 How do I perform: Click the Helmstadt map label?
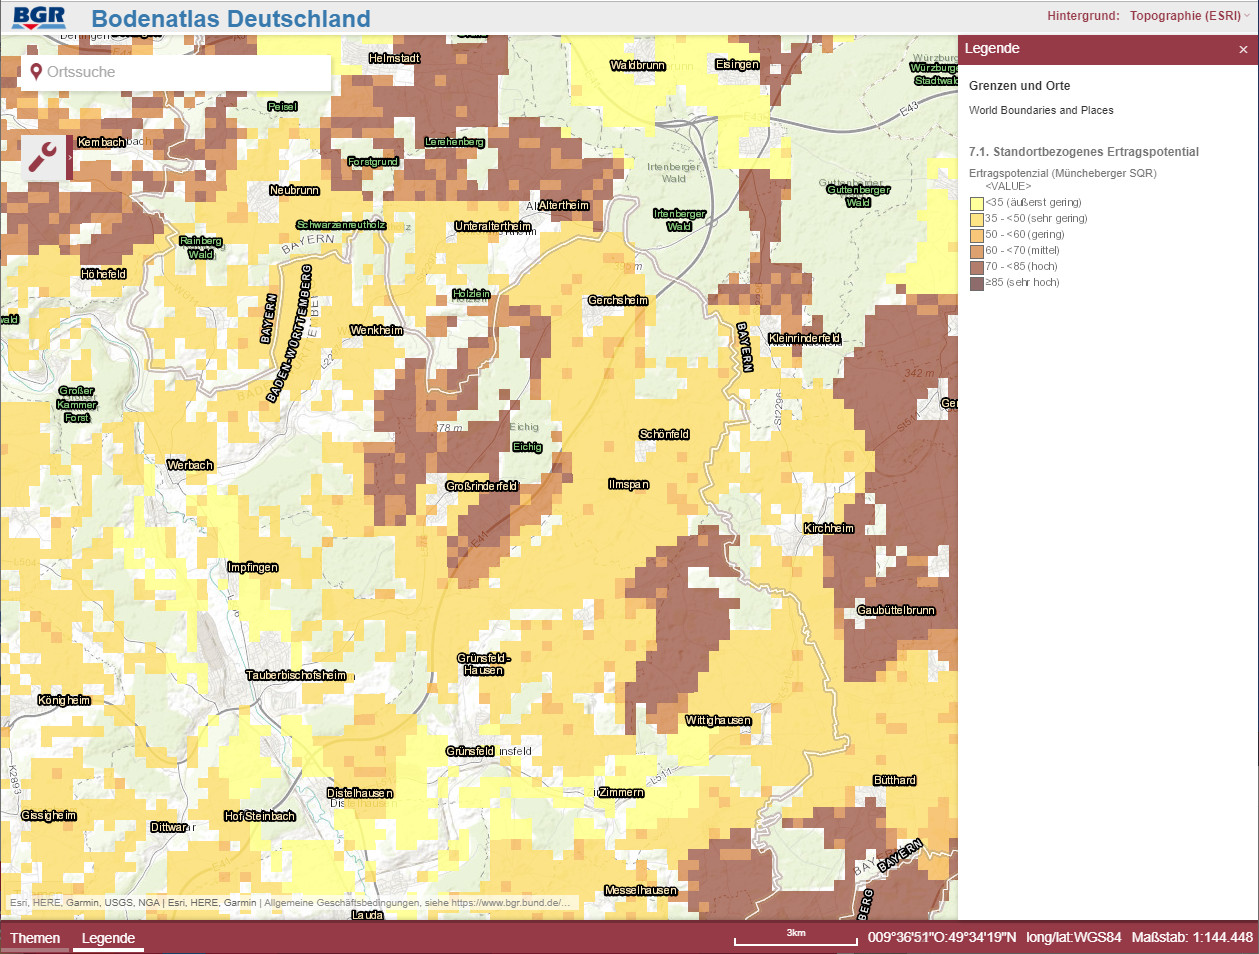pyautogui.click(x=394, y=58)
